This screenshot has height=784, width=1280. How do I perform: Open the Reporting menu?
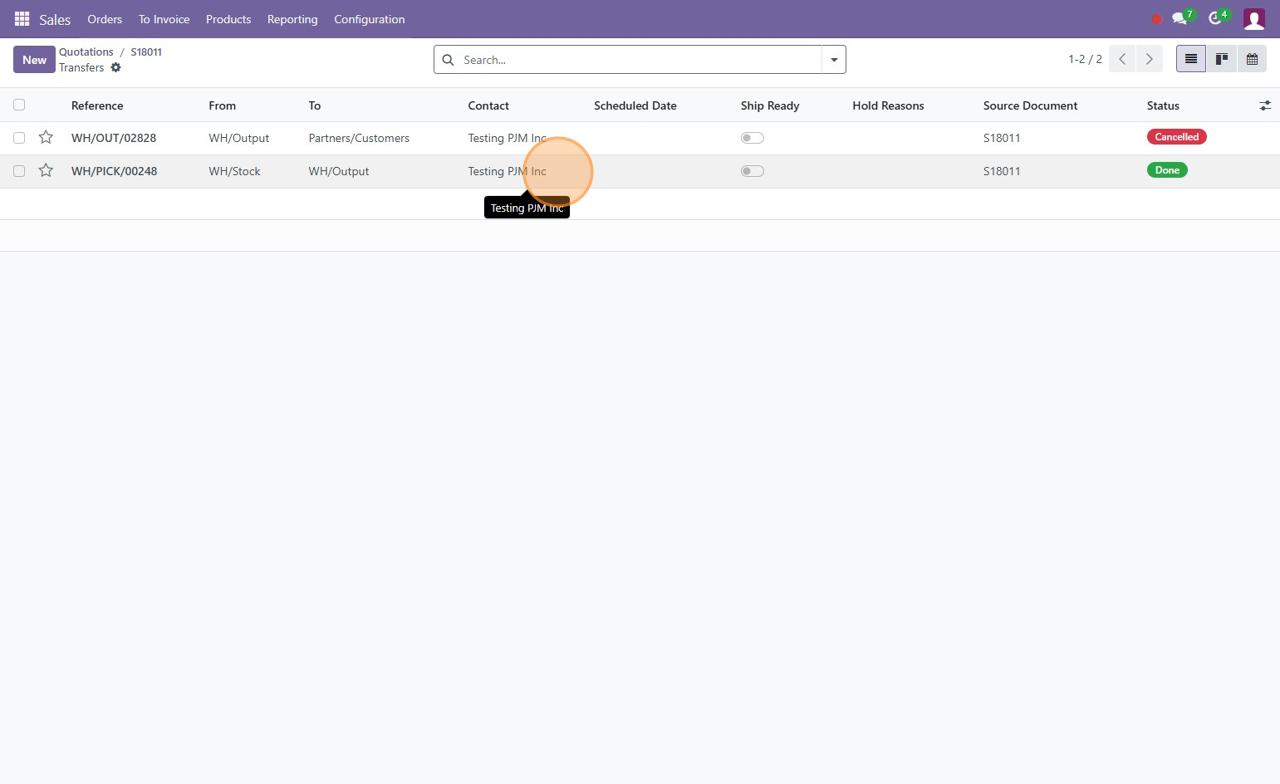[x=292, y=19]
